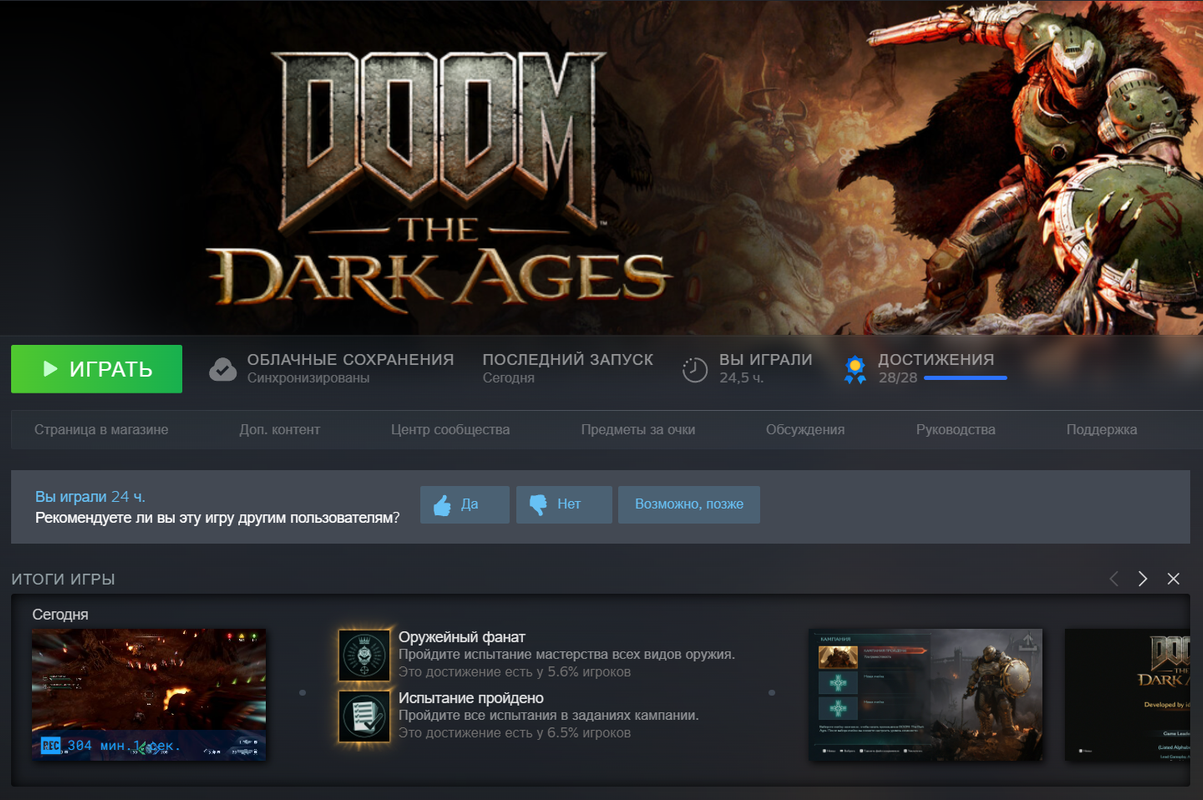Click the Оружейный фанат achievement title
The image size is (1203, 800).
coord(462,637)
